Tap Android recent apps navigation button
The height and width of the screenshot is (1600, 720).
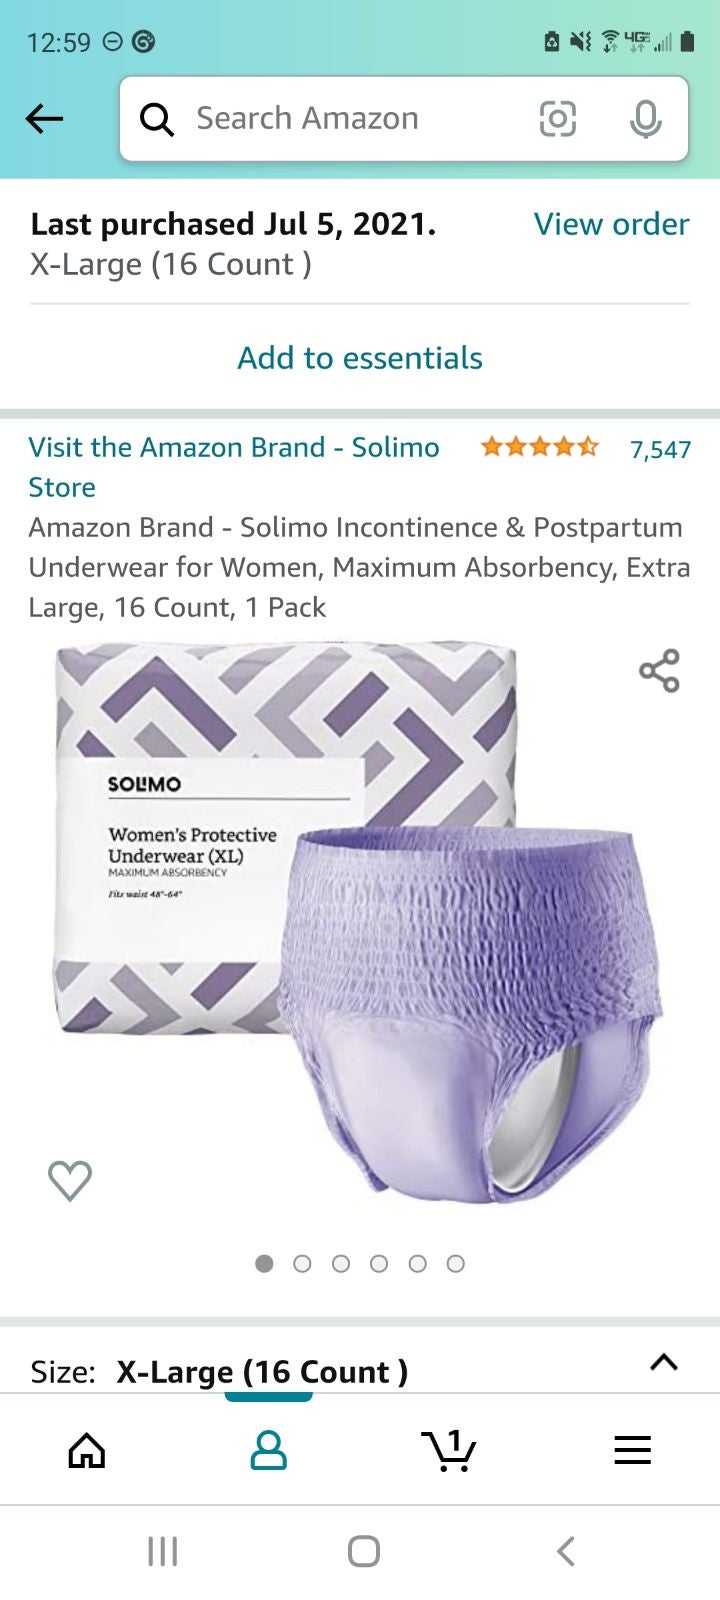point(162,1551)
